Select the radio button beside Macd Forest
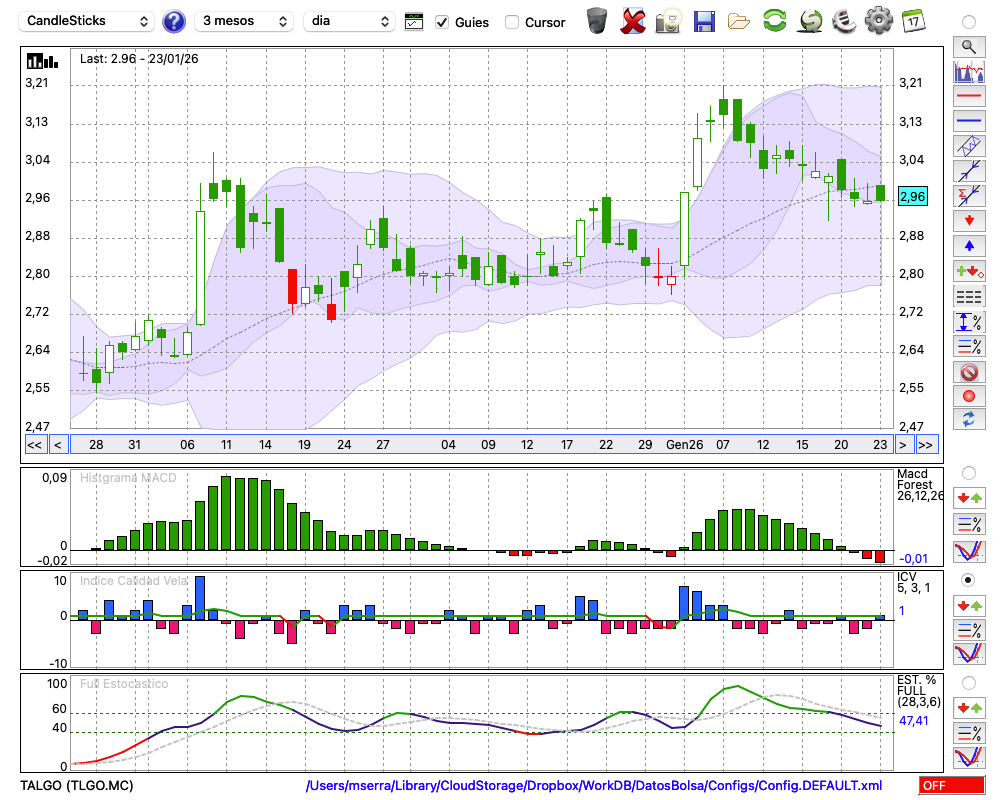The width and height of the screenshot is (1000, 800). coord(968,472)
